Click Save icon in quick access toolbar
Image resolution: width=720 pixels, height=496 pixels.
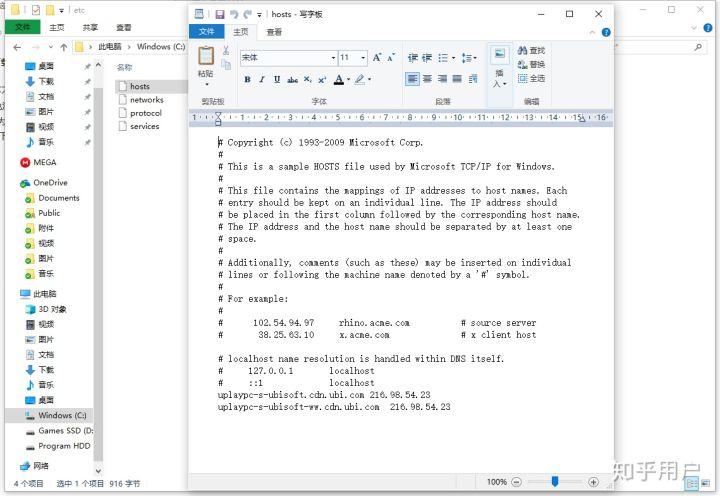(219, 14)
